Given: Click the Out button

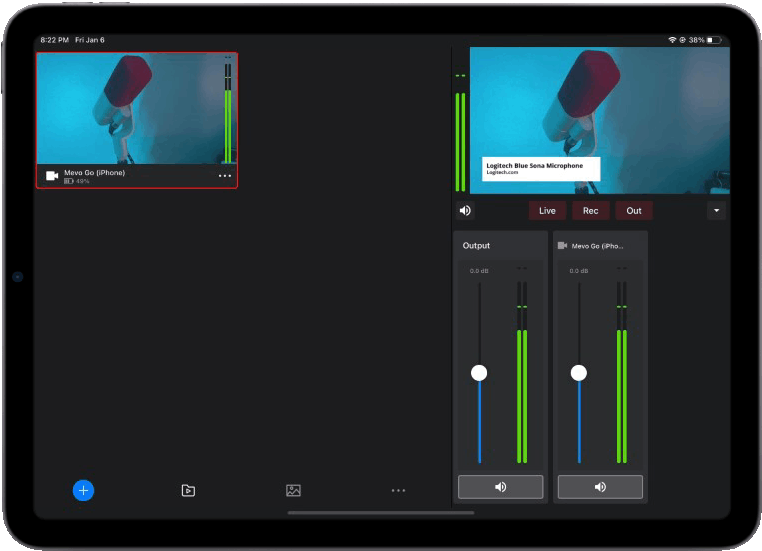Looking at the screenshot, I should tap(634, 210).
